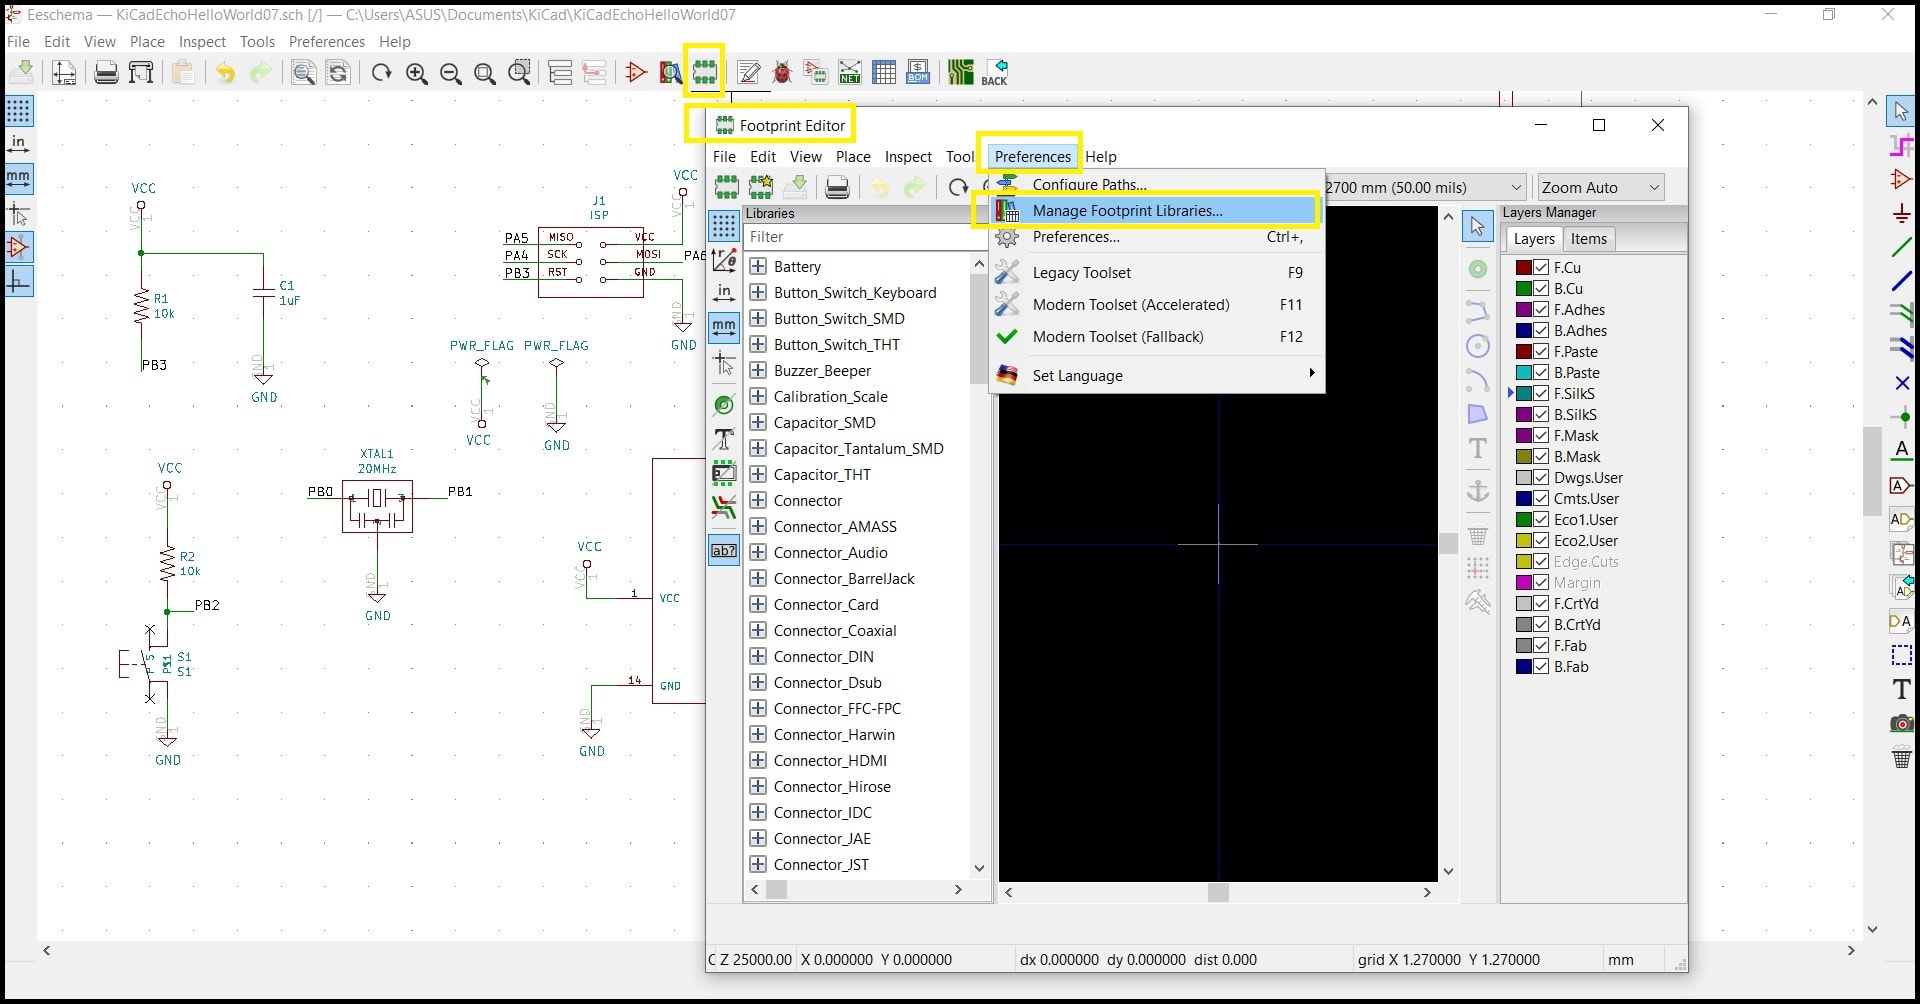Viewport: 1920px width, 1004px height.
Task: Expand the Connector_HDMI library node
Action: 758,761
